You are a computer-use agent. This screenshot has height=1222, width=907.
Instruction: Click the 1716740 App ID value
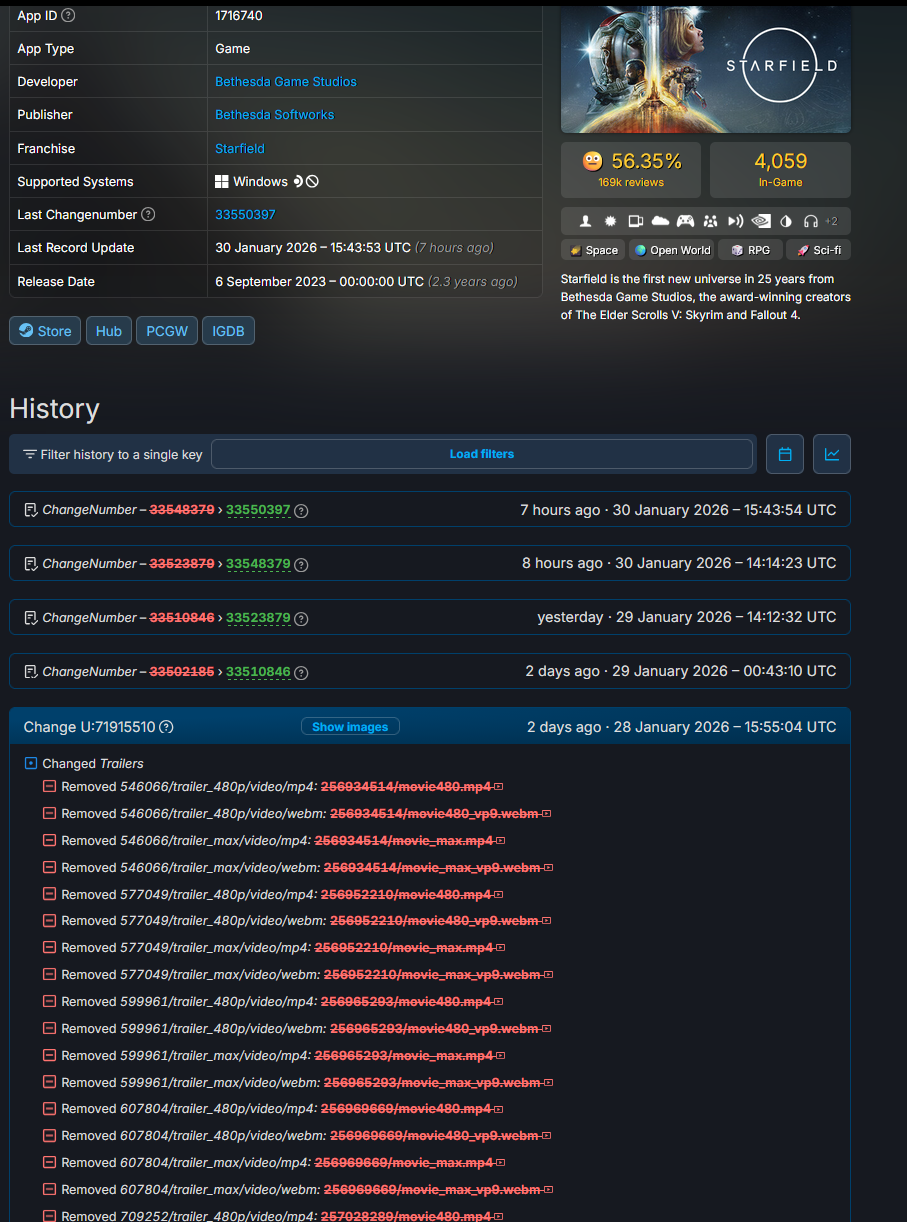(239, 16)
